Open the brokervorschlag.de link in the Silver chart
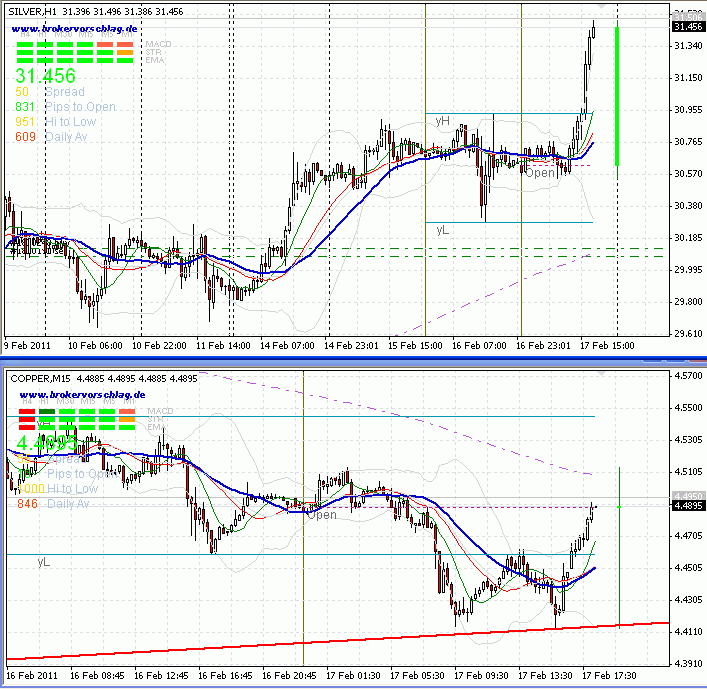707x689 pixels. coord(74,29)
